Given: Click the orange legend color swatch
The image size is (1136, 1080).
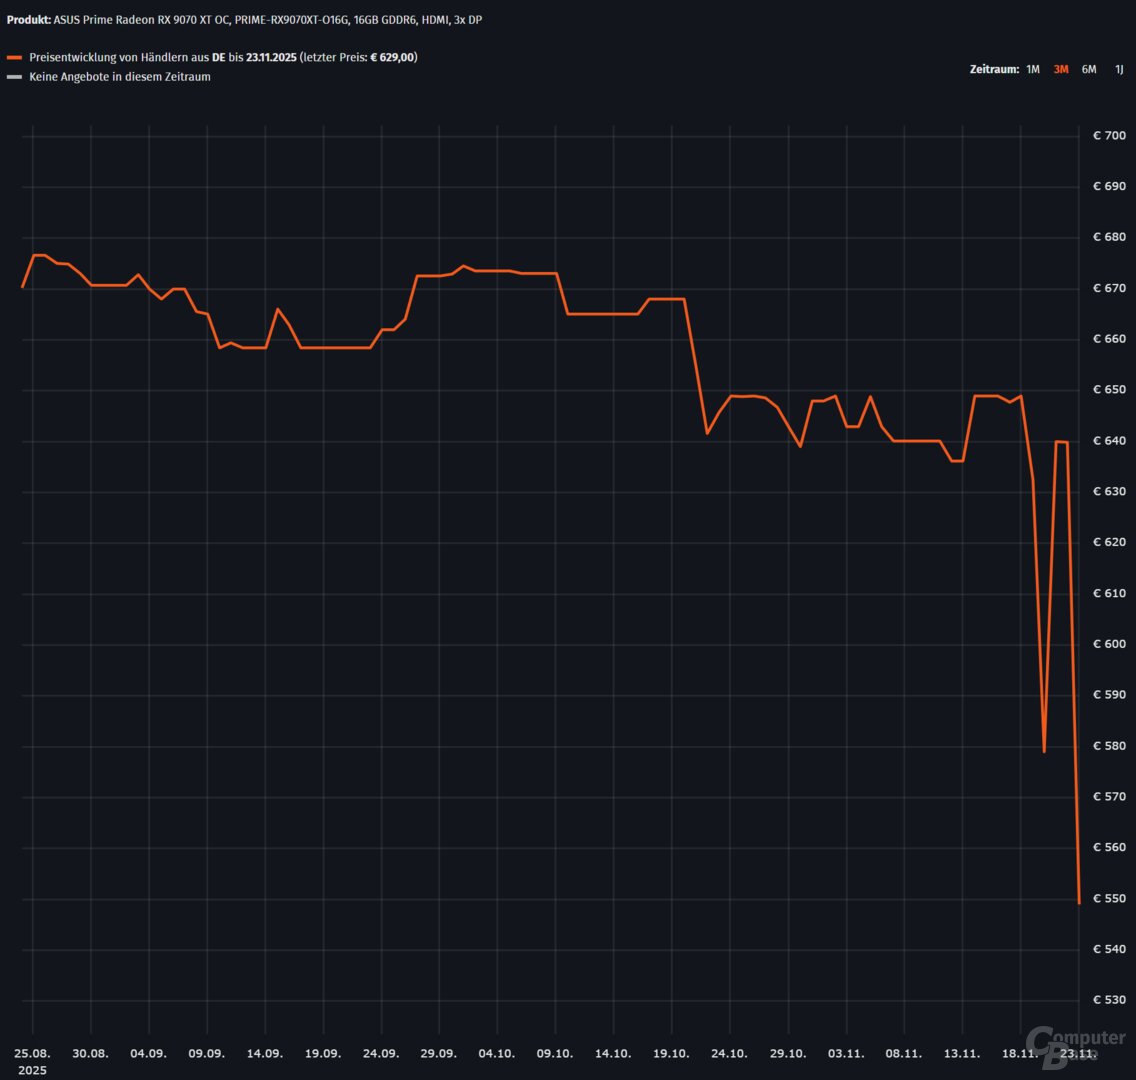Looking at the screenshot, I should click(14, 58).
